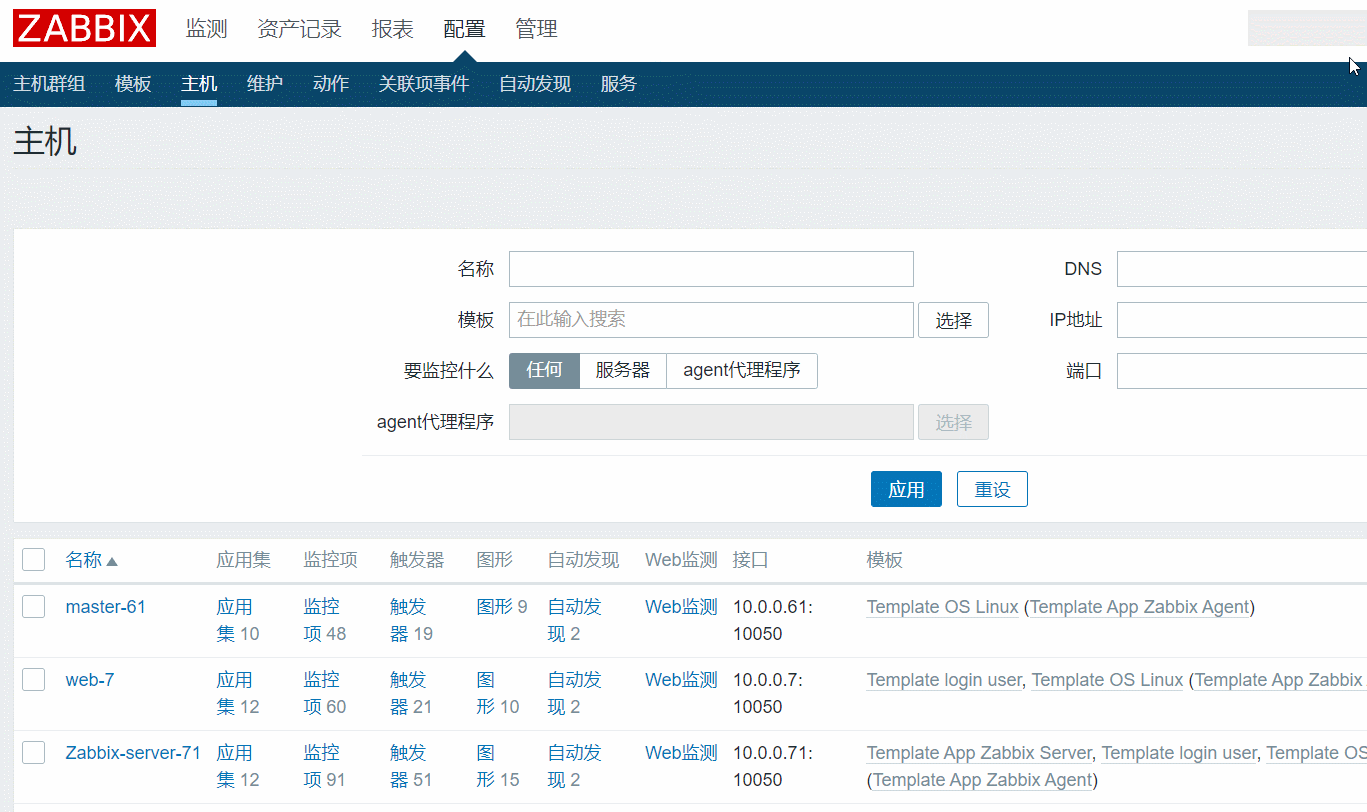This screenshot has width=1367, height=812.
Task: Select 服务器 monitoring option
Action: (x=623, y=370)
